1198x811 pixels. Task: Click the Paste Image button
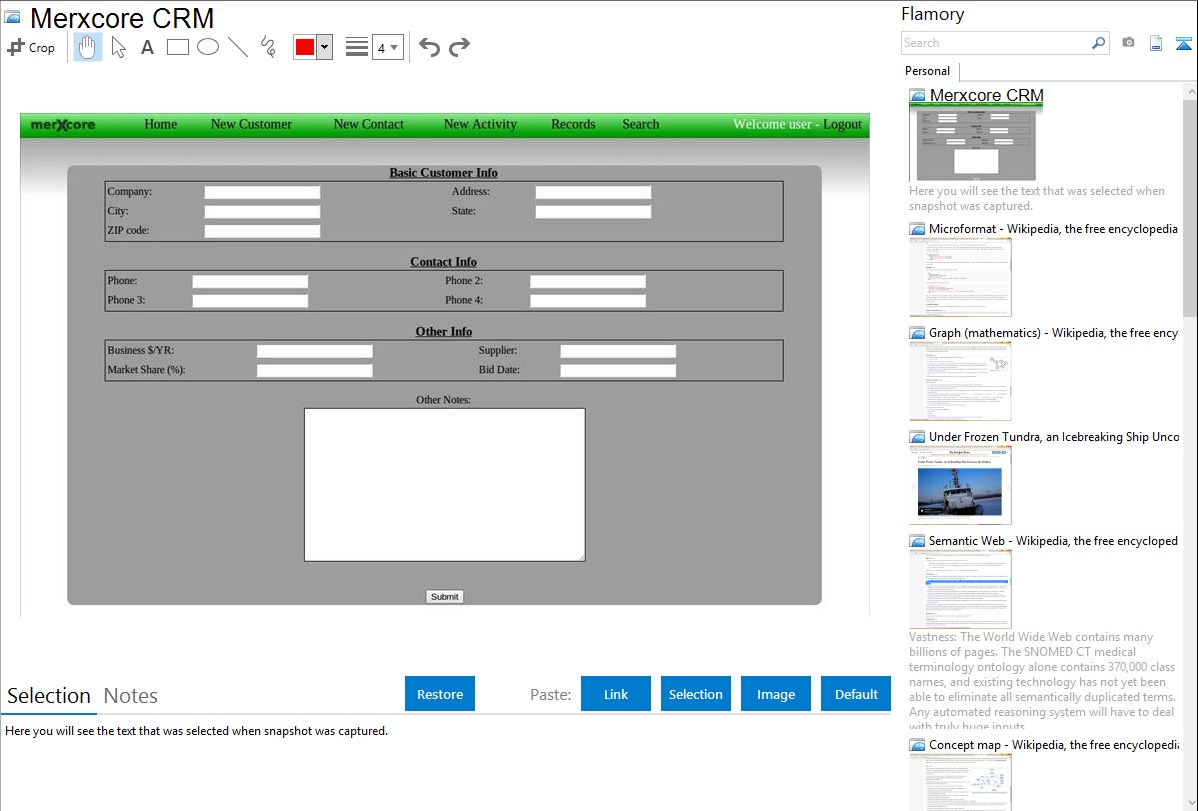click(x=775, y=694)
